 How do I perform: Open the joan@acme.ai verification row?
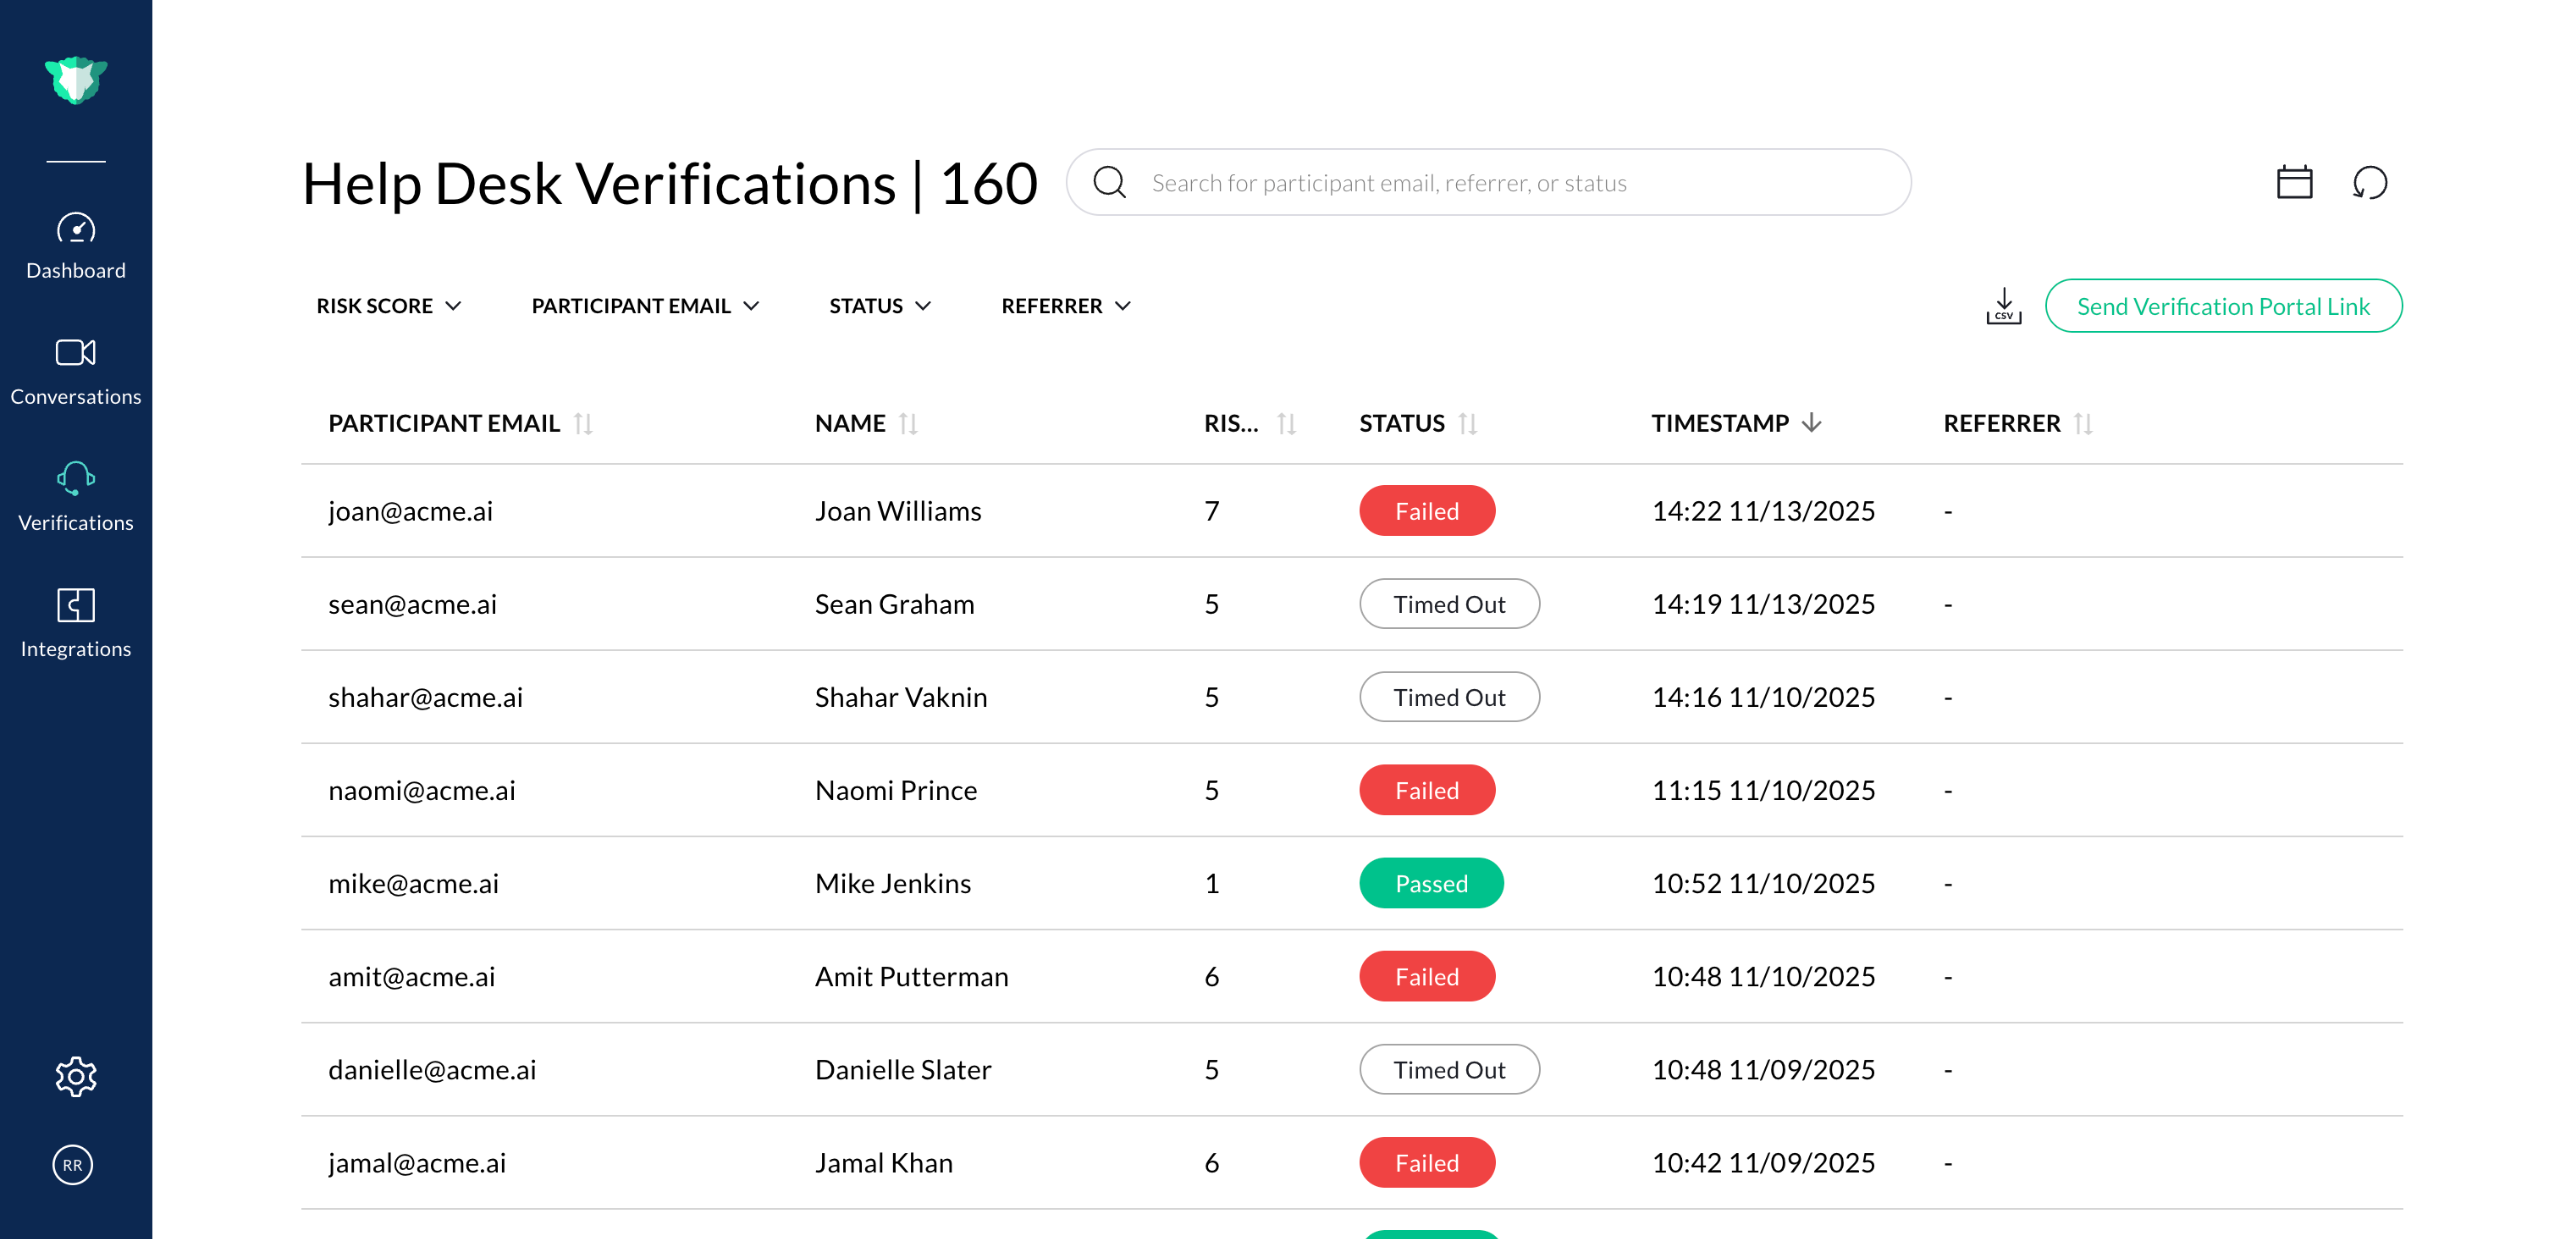(x=410, y=511)
